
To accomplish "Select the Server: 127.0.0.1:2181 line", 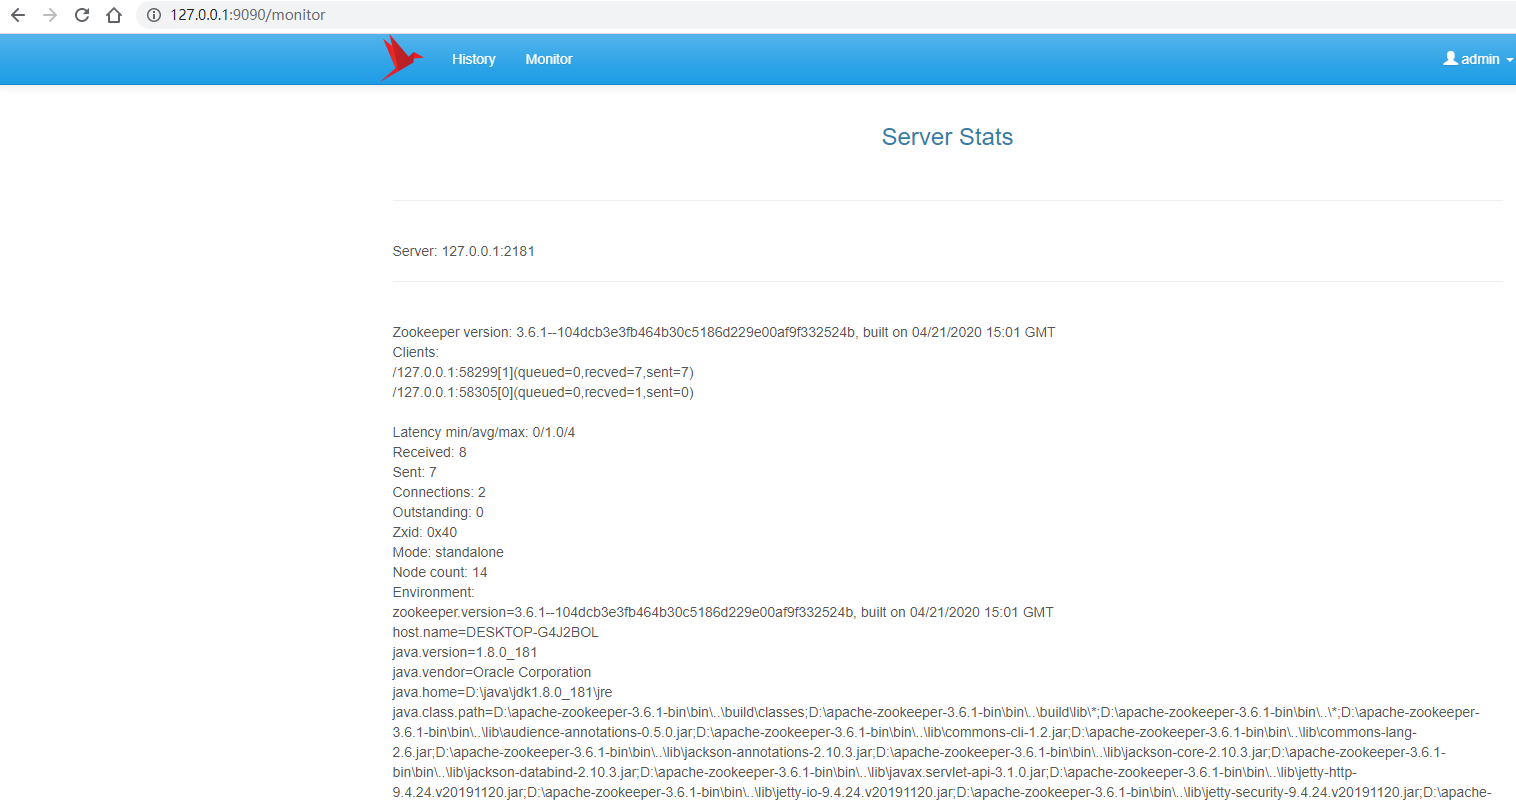I will coord(463,251).
